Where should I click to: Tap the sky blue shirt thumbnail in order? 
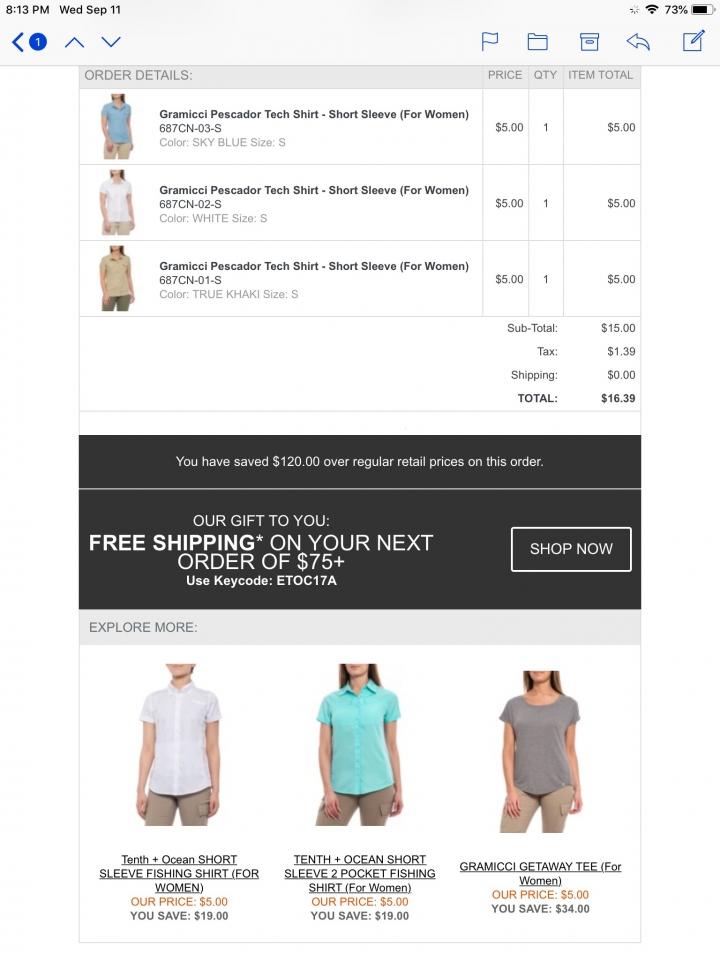tap(116, 127)
